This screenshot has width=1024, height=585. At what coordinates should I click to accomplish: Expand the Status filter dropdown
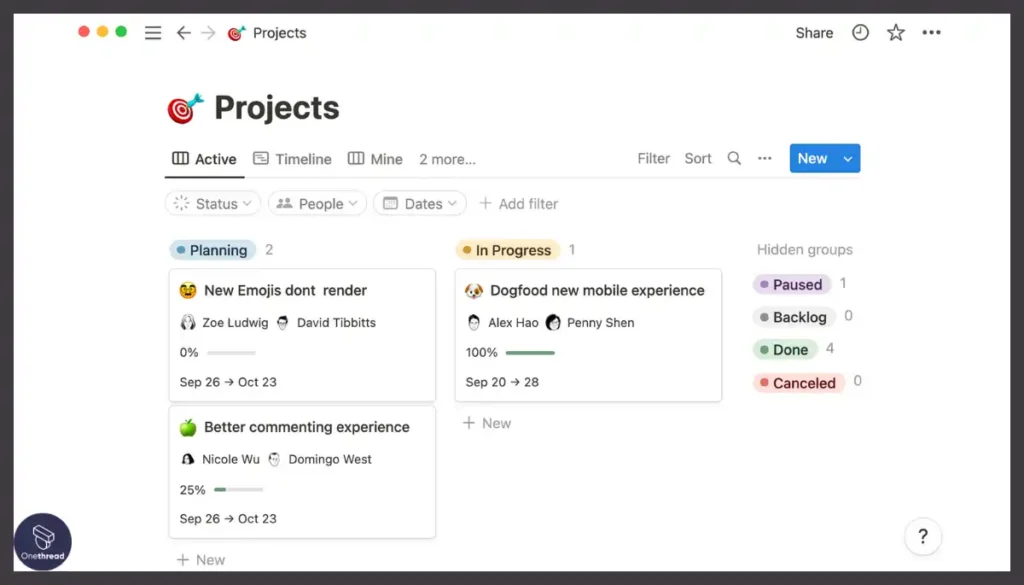coord(212,203)
